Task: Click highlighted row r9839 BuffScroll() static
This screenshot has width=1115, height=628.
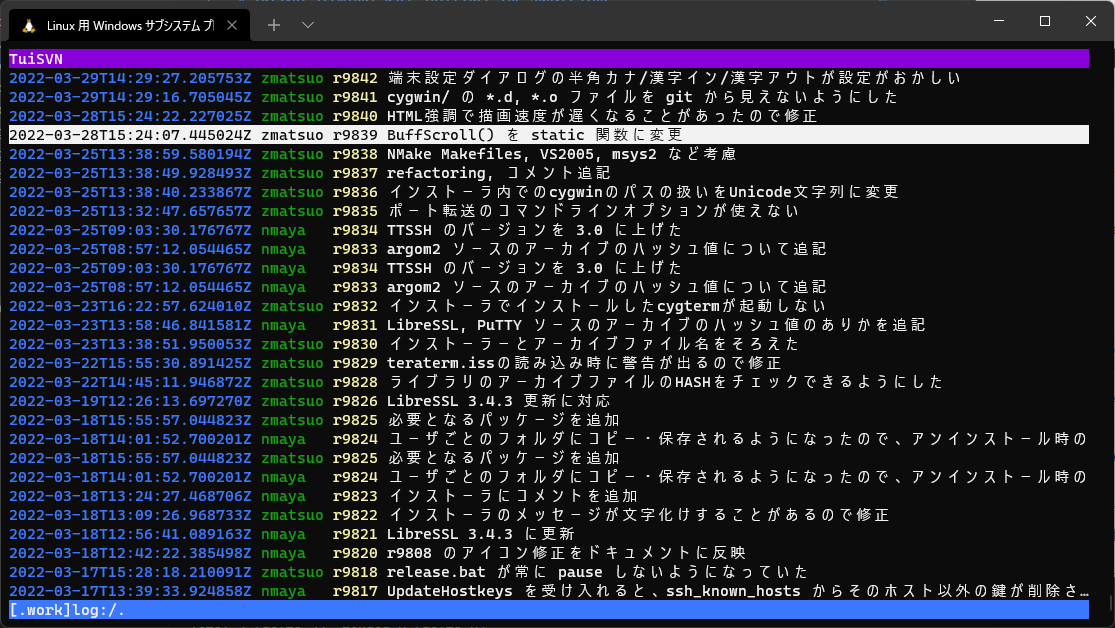Action: click(x=549, y=134)
